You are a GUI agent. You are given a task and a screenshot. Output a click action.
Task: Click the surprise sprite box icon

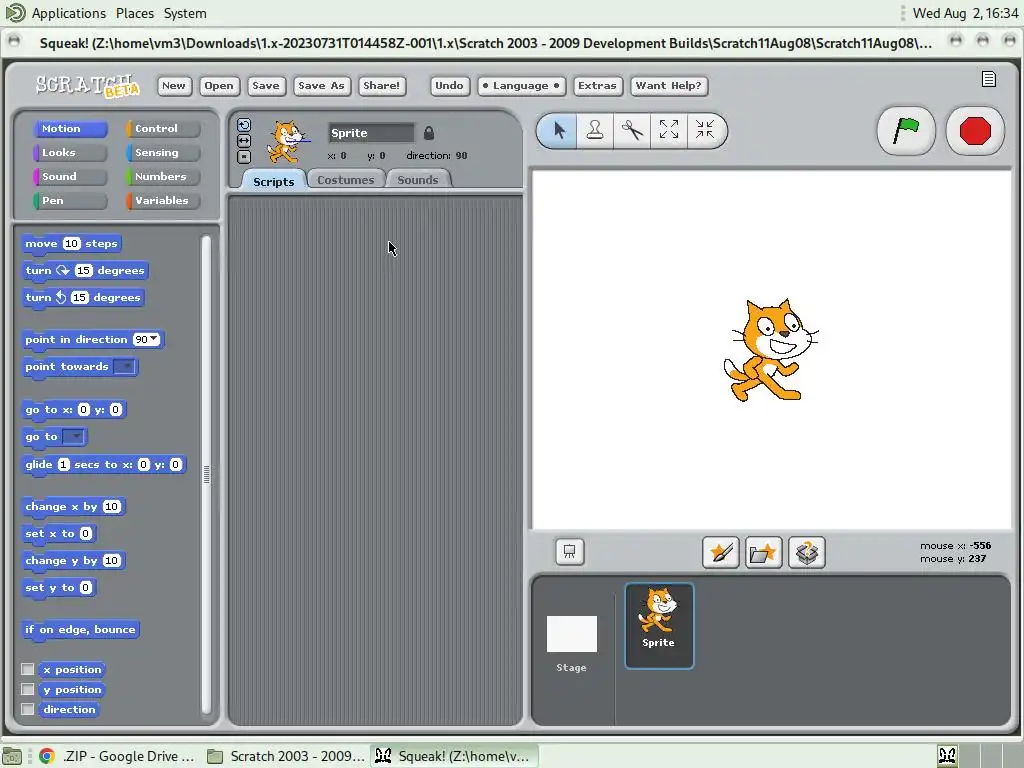[x=807, y=552]
